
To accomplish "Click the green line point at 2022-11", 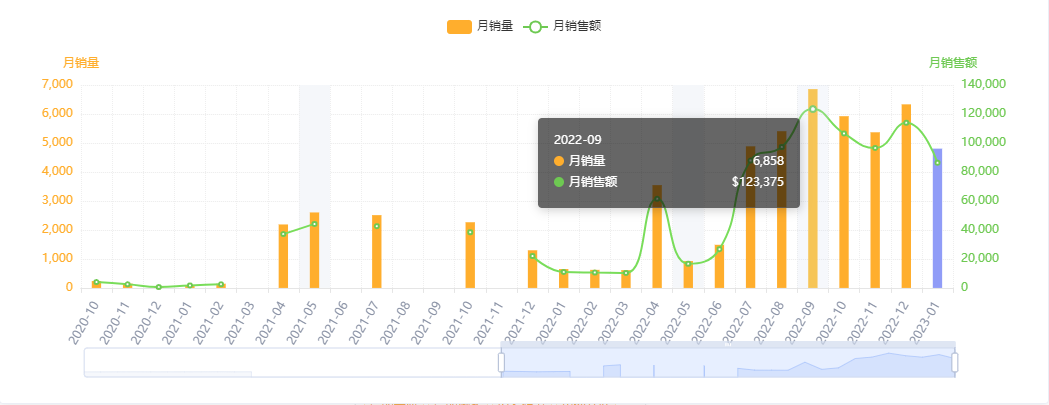I will [x=875, y=148].
